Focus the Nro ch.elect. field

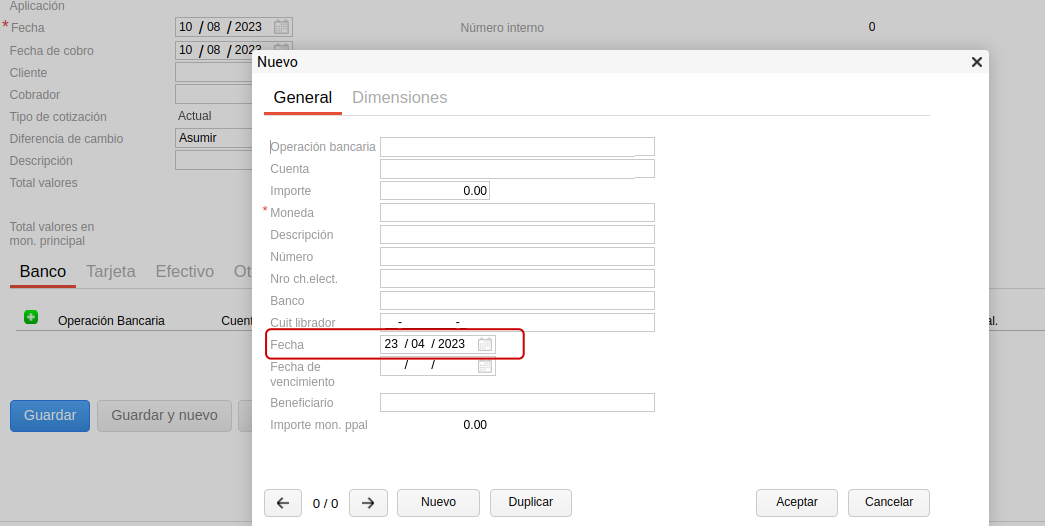517,279
